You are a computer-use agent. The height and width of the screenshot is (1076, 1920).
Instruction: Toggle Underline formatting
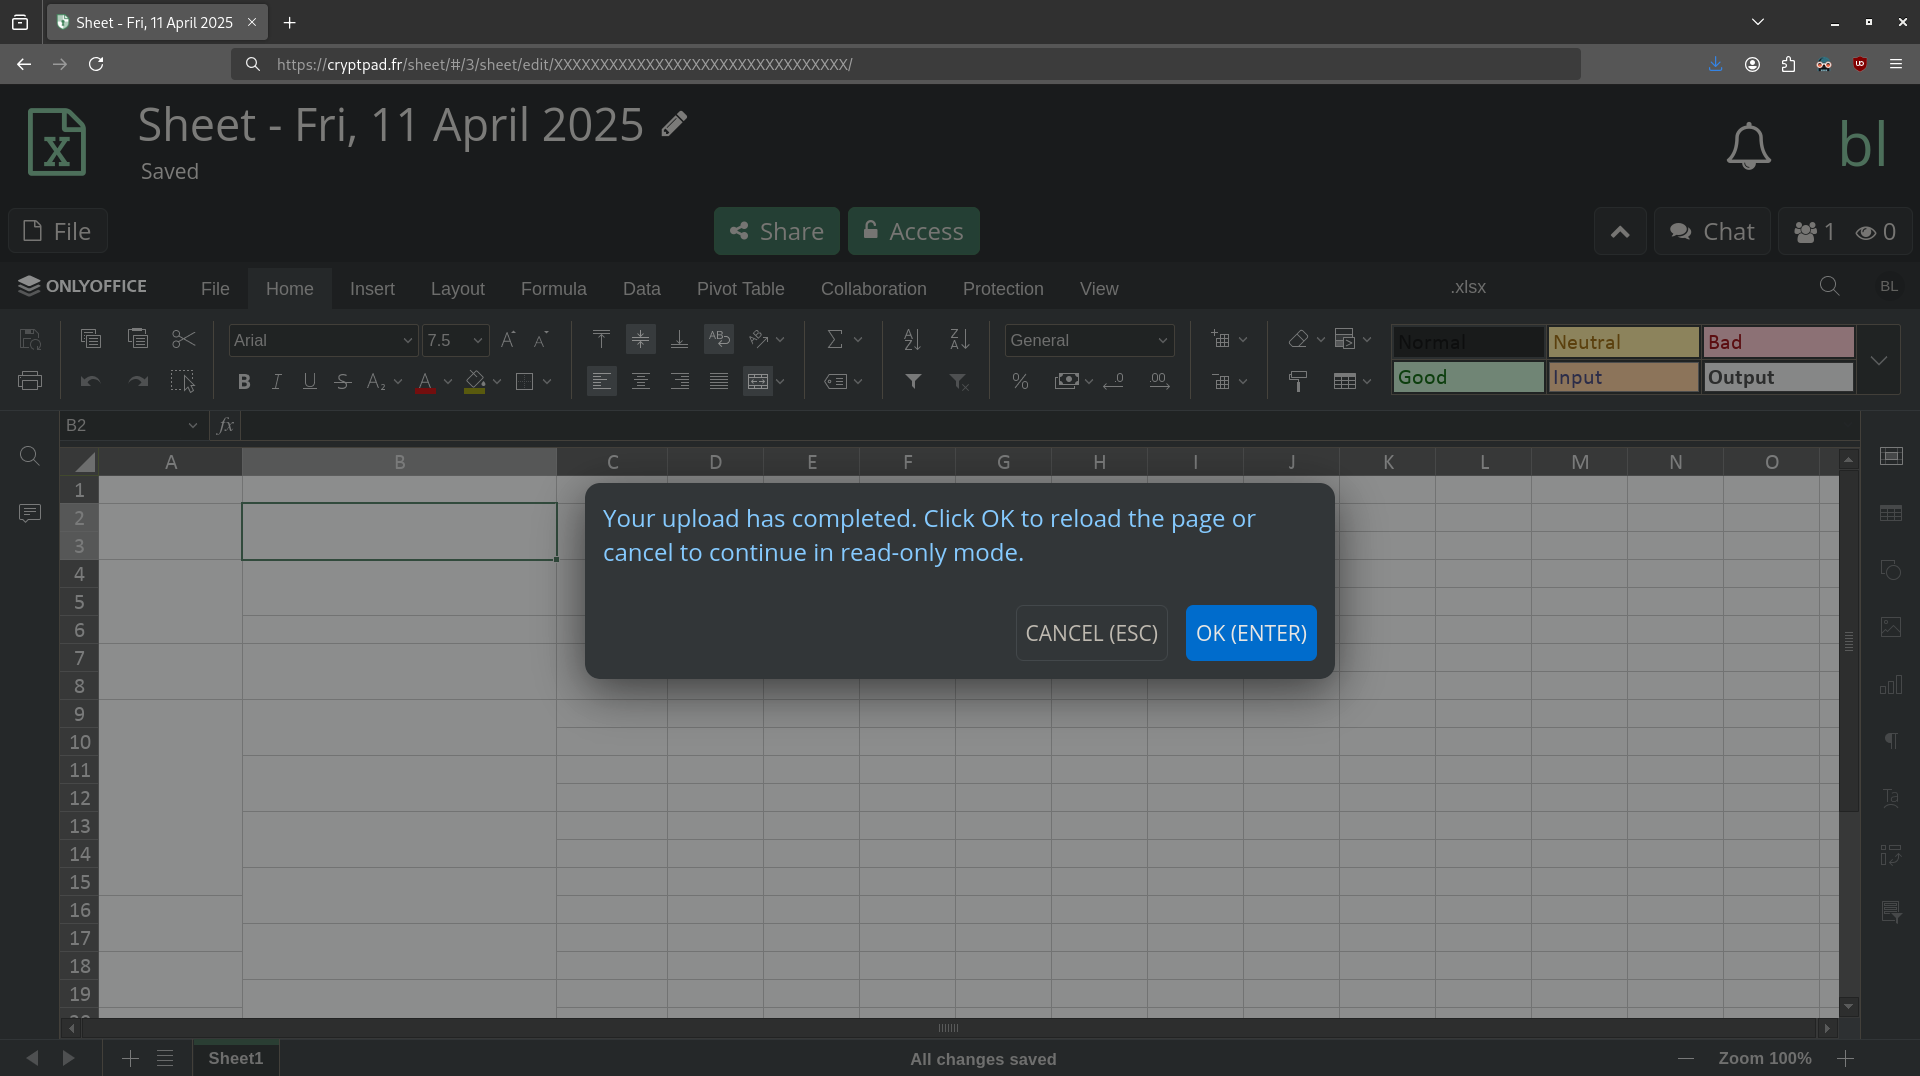click(310, 381)
